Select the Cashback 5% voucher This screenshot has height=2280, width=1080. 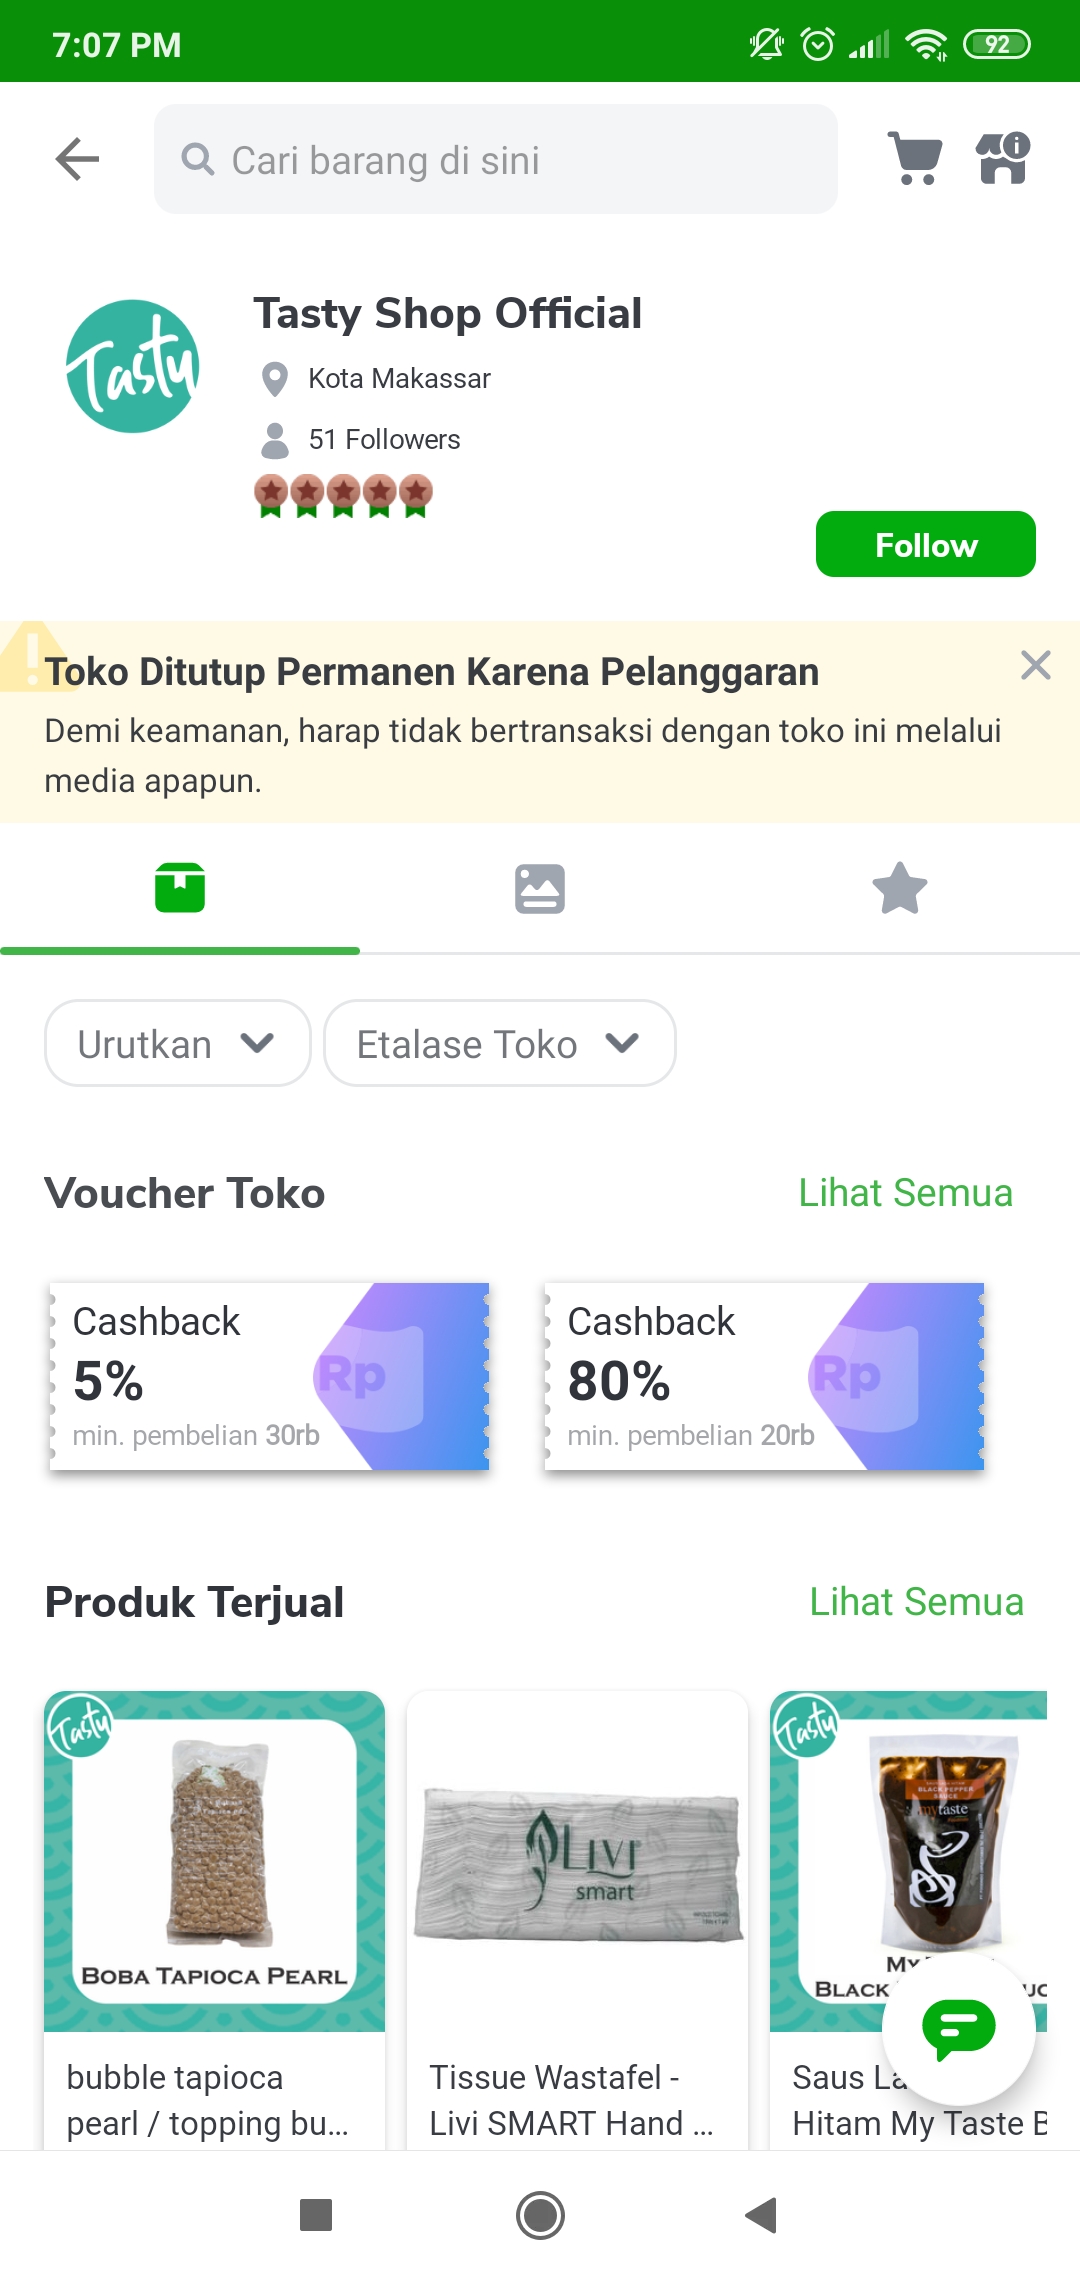pos(269,1376)
